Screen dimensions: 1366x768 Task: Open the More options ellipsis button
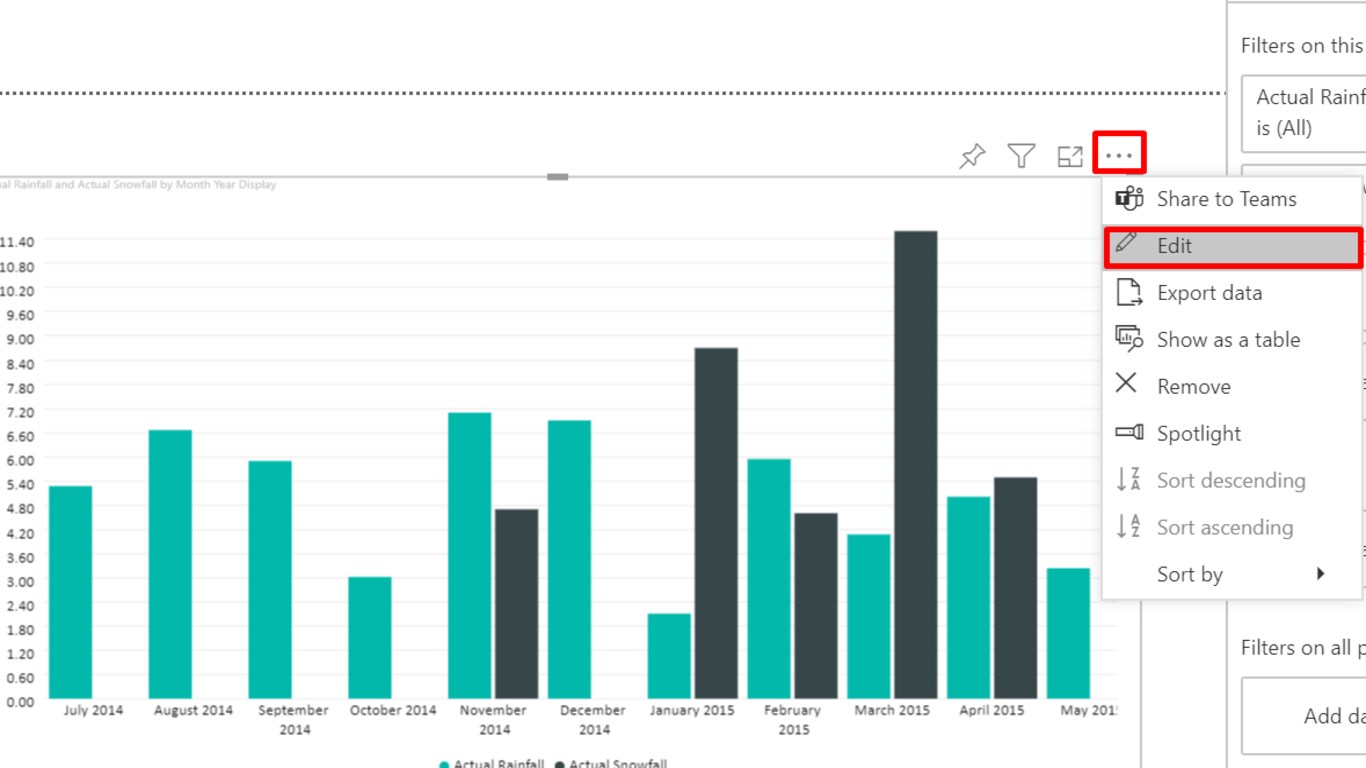coord(1119,154)
